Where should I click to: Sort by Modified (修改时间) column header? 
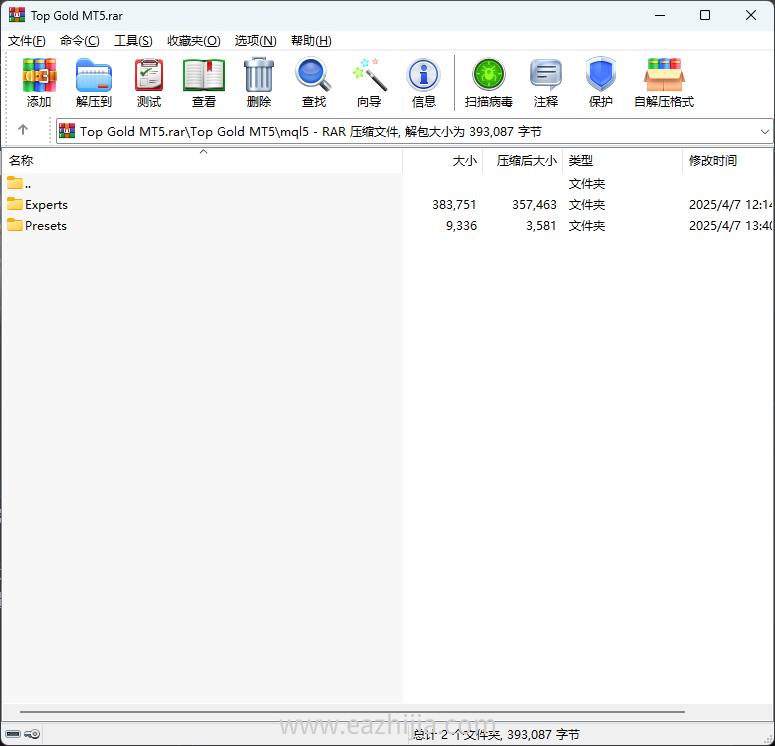[x=728, y=161]
